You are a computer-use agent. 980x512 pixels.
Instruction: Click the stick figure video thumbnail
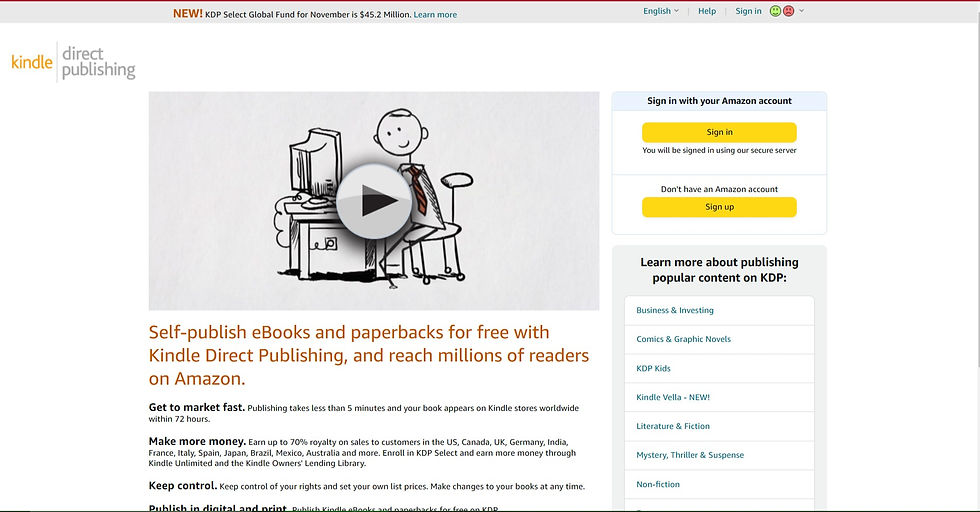pos(374,201)
